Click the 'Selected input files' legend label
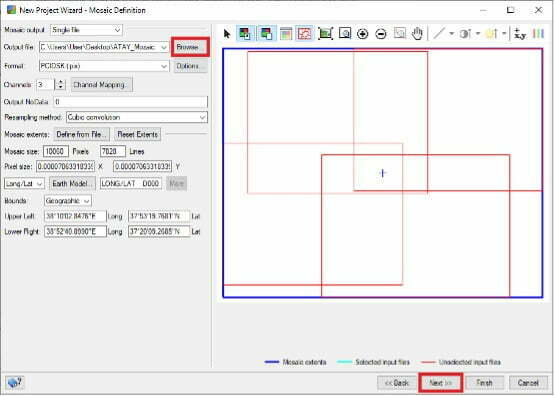Image resolution: width=554 pixels, height=396 pixels. tap(382, 362)
